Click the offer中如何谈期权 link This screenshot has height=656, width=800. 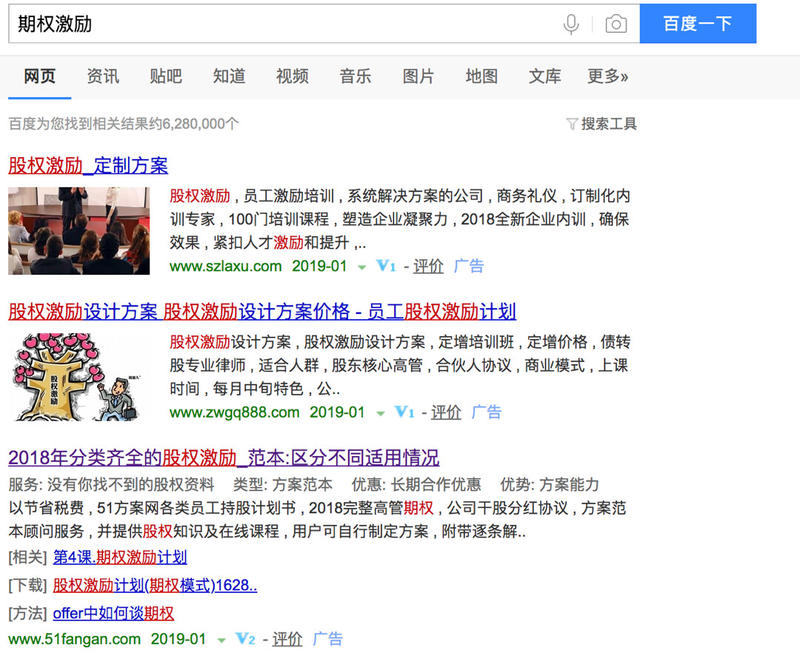(113, 612)
